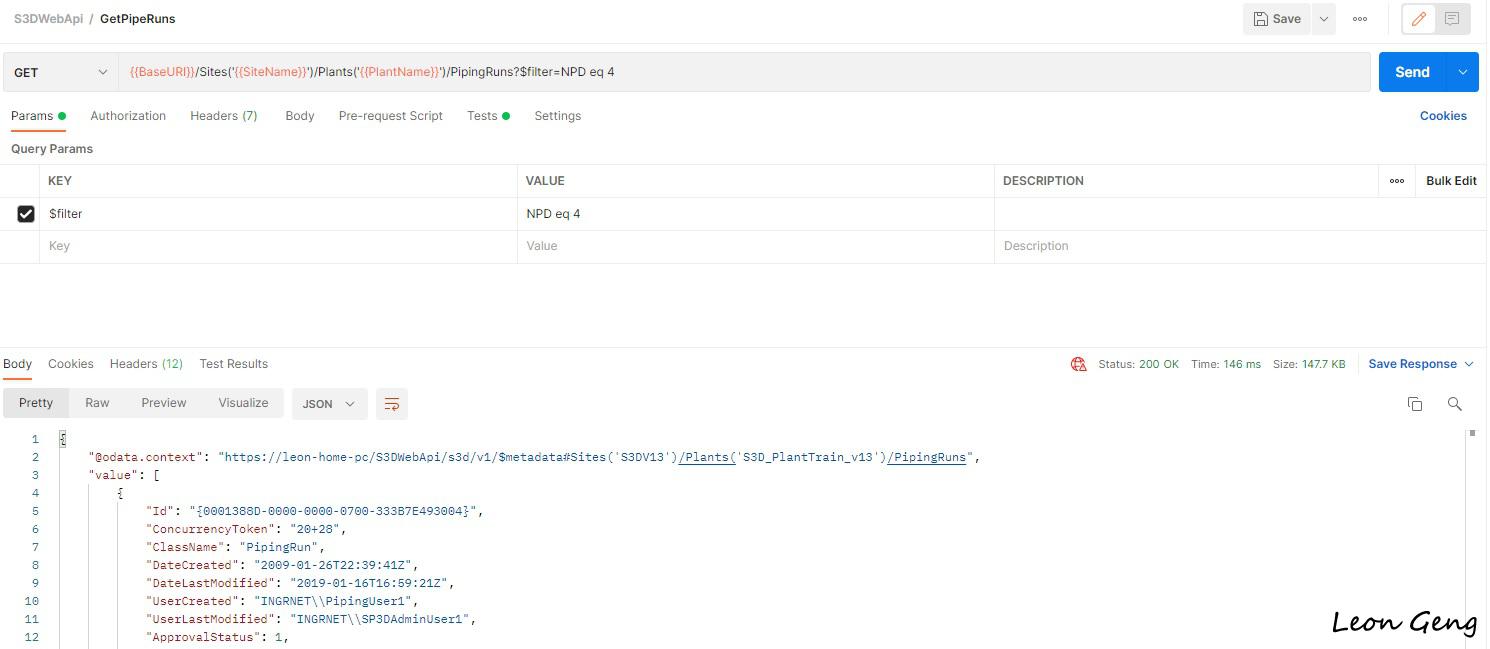1490x649 pixels.
Task: Click the 'Status: 200 OK' text
Action: click(x=1138, y=364)
